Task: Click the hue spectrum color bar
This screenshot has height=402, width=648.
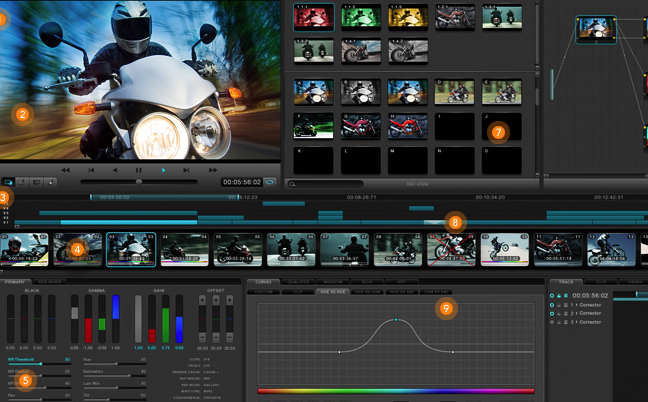Action: pos(395,390)
